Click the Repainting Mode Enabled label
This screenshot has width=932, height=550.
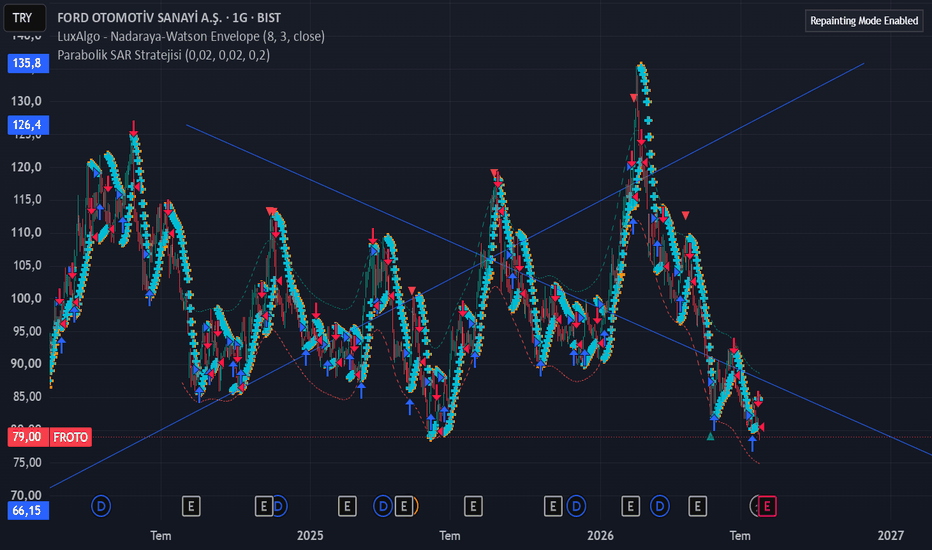[864, 21]
